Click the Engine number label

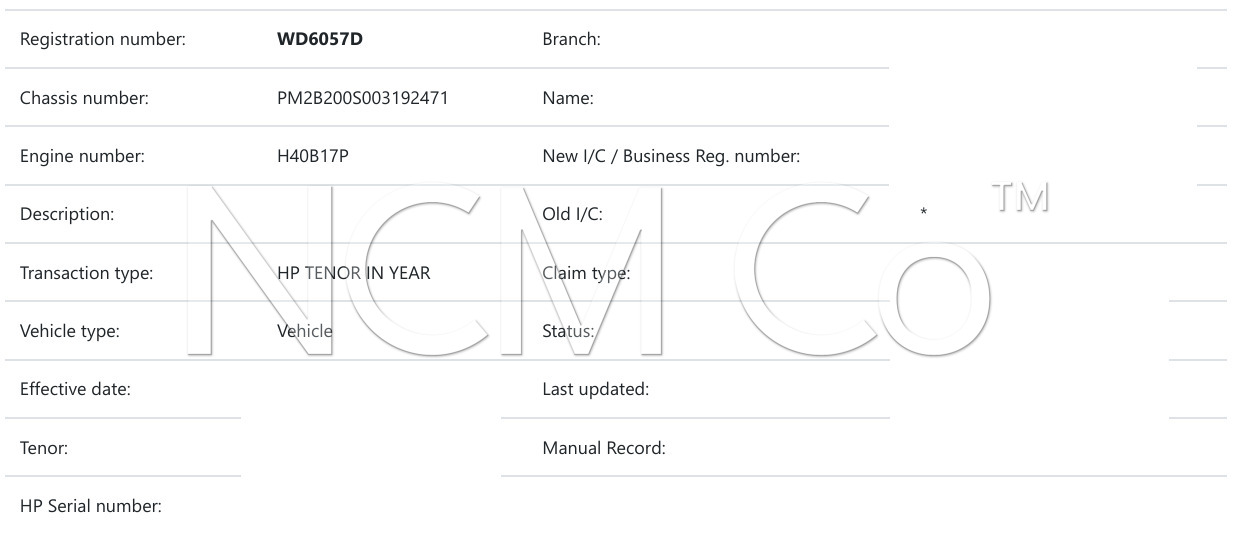click(x=82, y=156)
